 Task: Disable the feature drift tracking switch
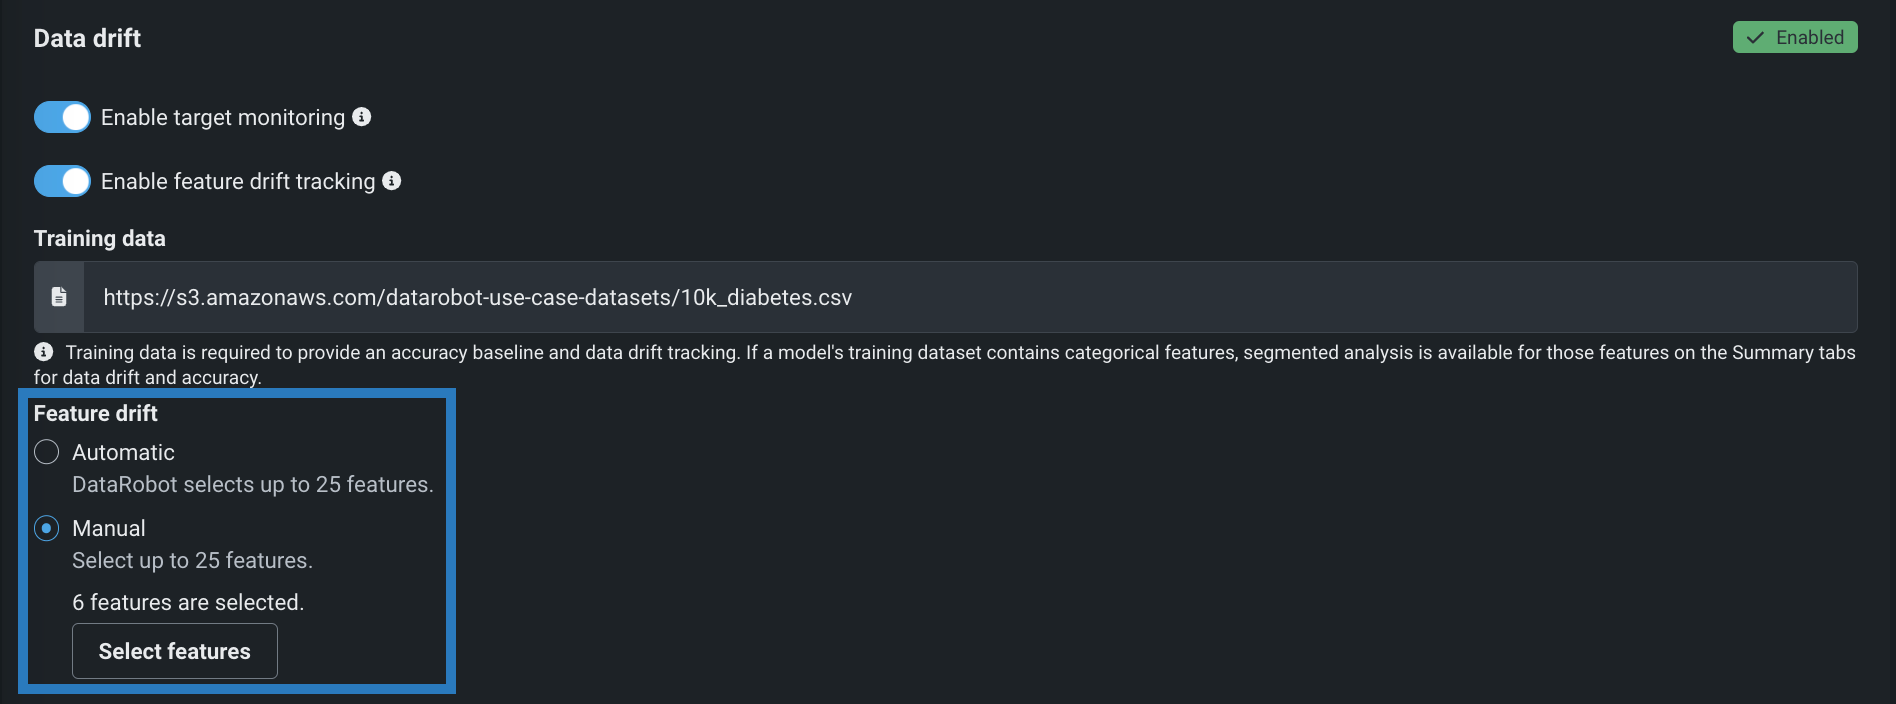click(62, 181)
